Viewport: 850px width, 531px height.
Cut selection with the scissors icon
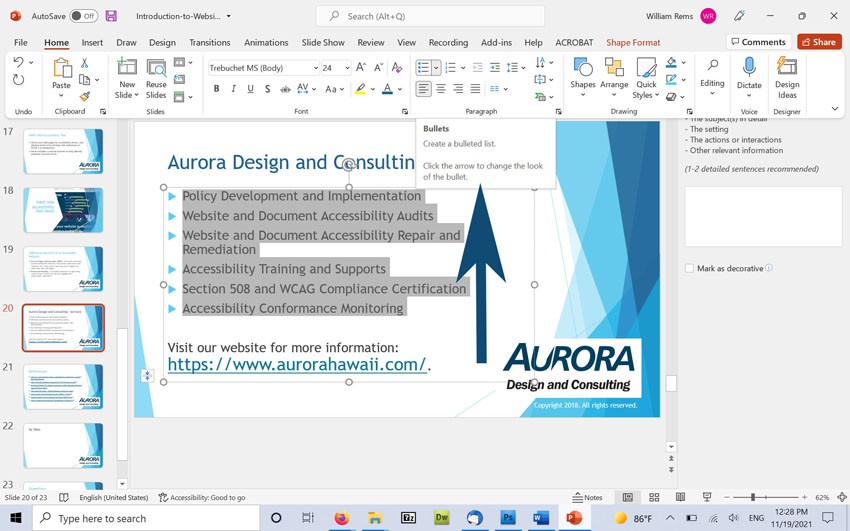85,63
